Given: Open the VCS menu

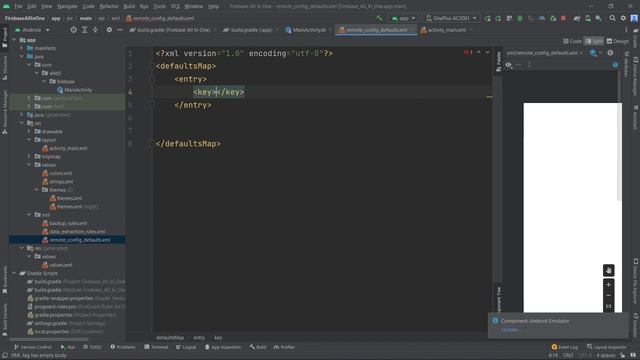Looking at the screenshot, I should pyautogui.click(x=175, y=7).
